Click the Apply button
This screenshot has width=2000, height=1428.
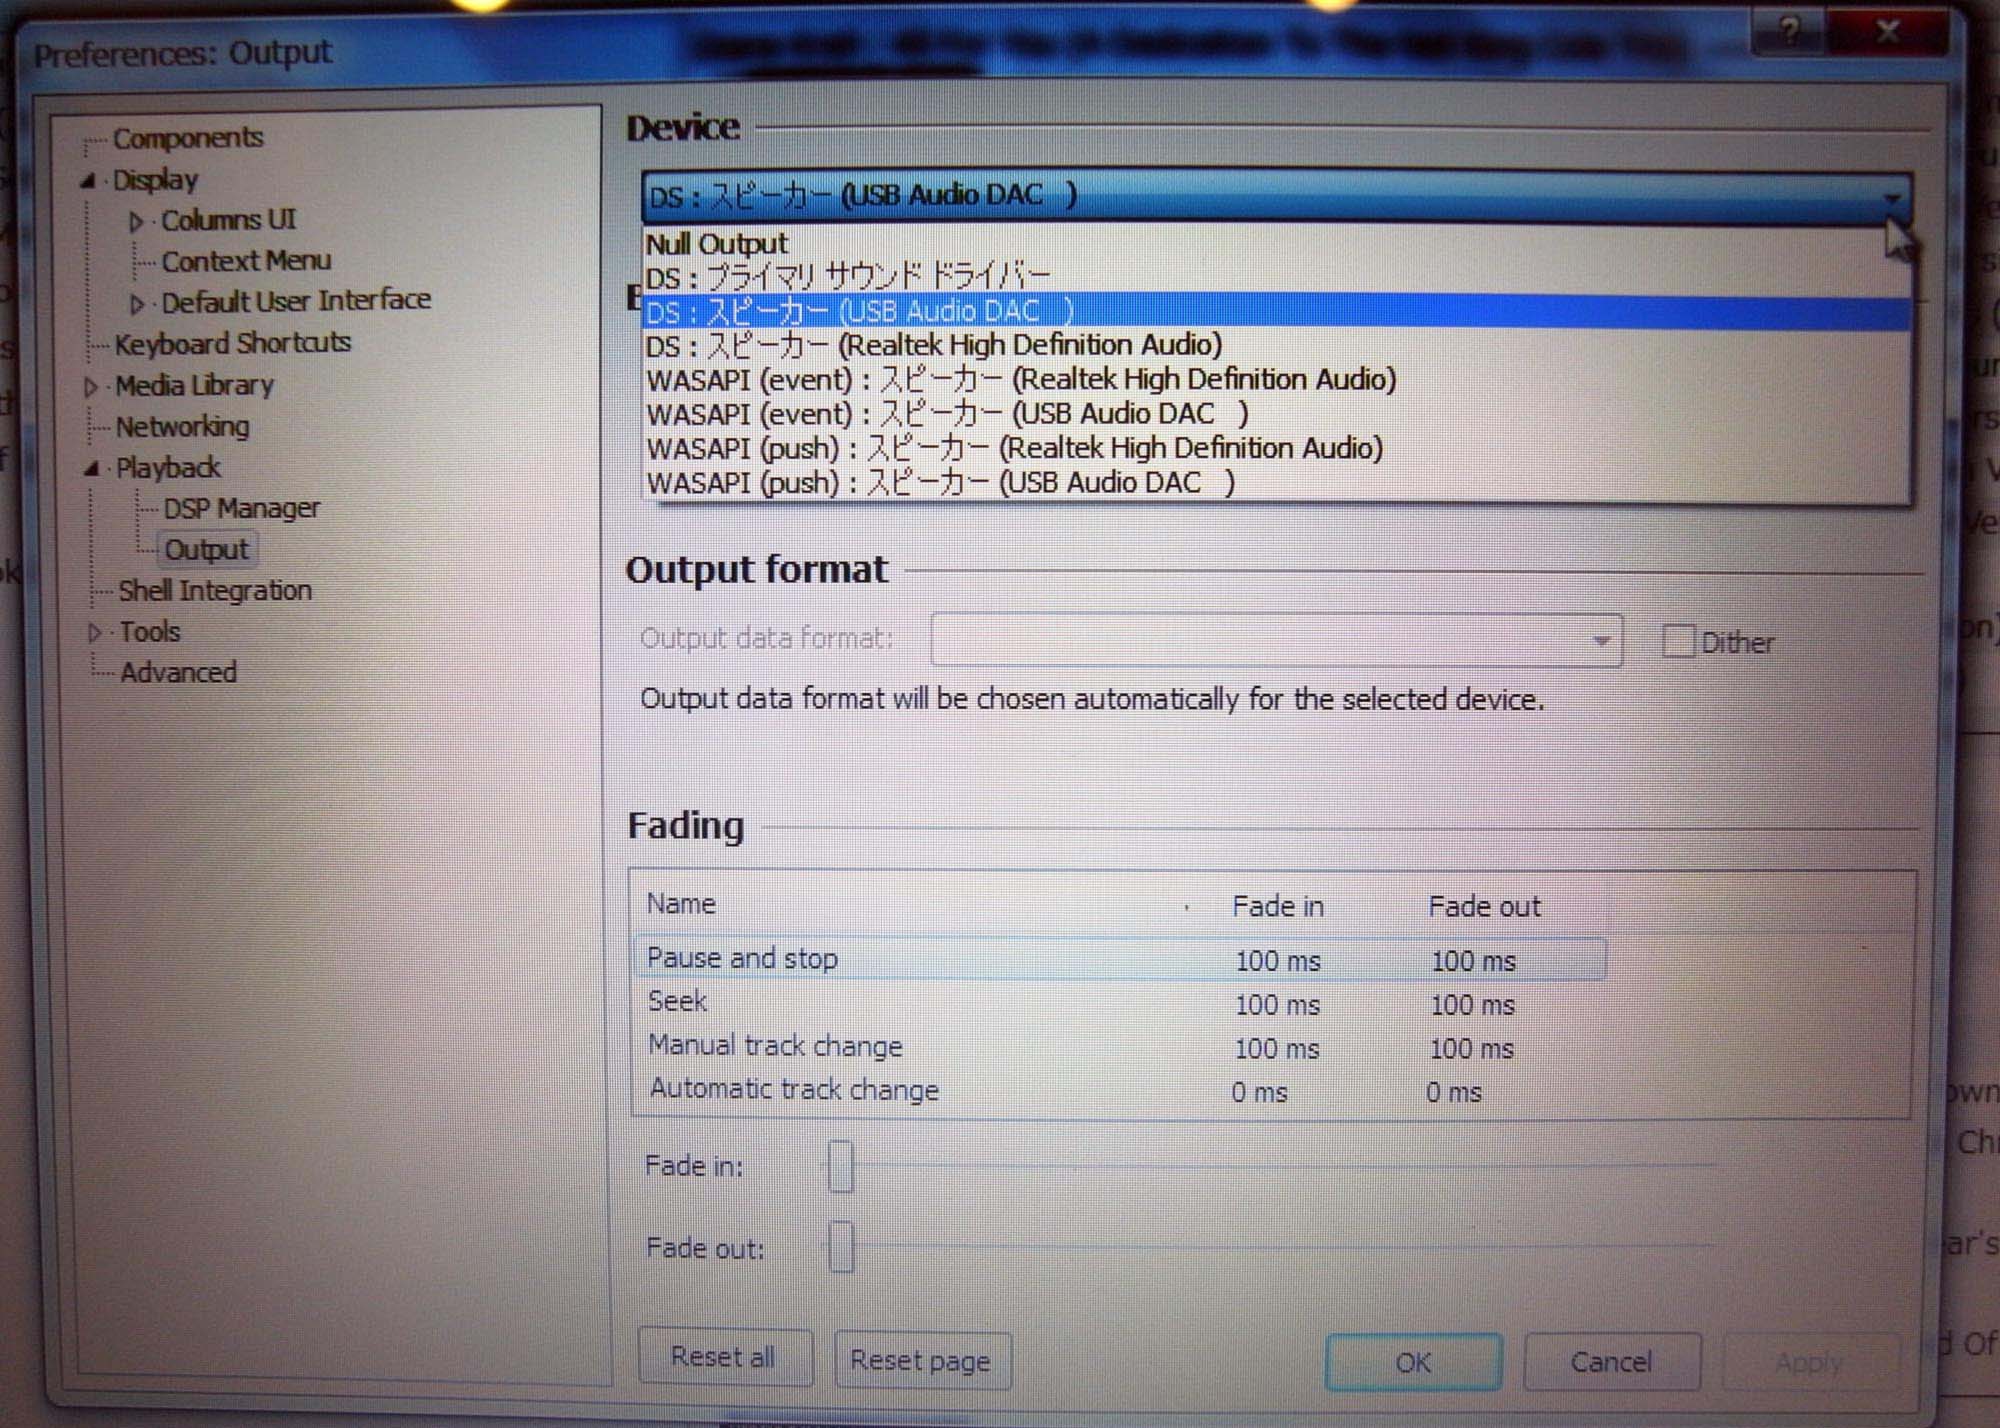(1809, 1362)
